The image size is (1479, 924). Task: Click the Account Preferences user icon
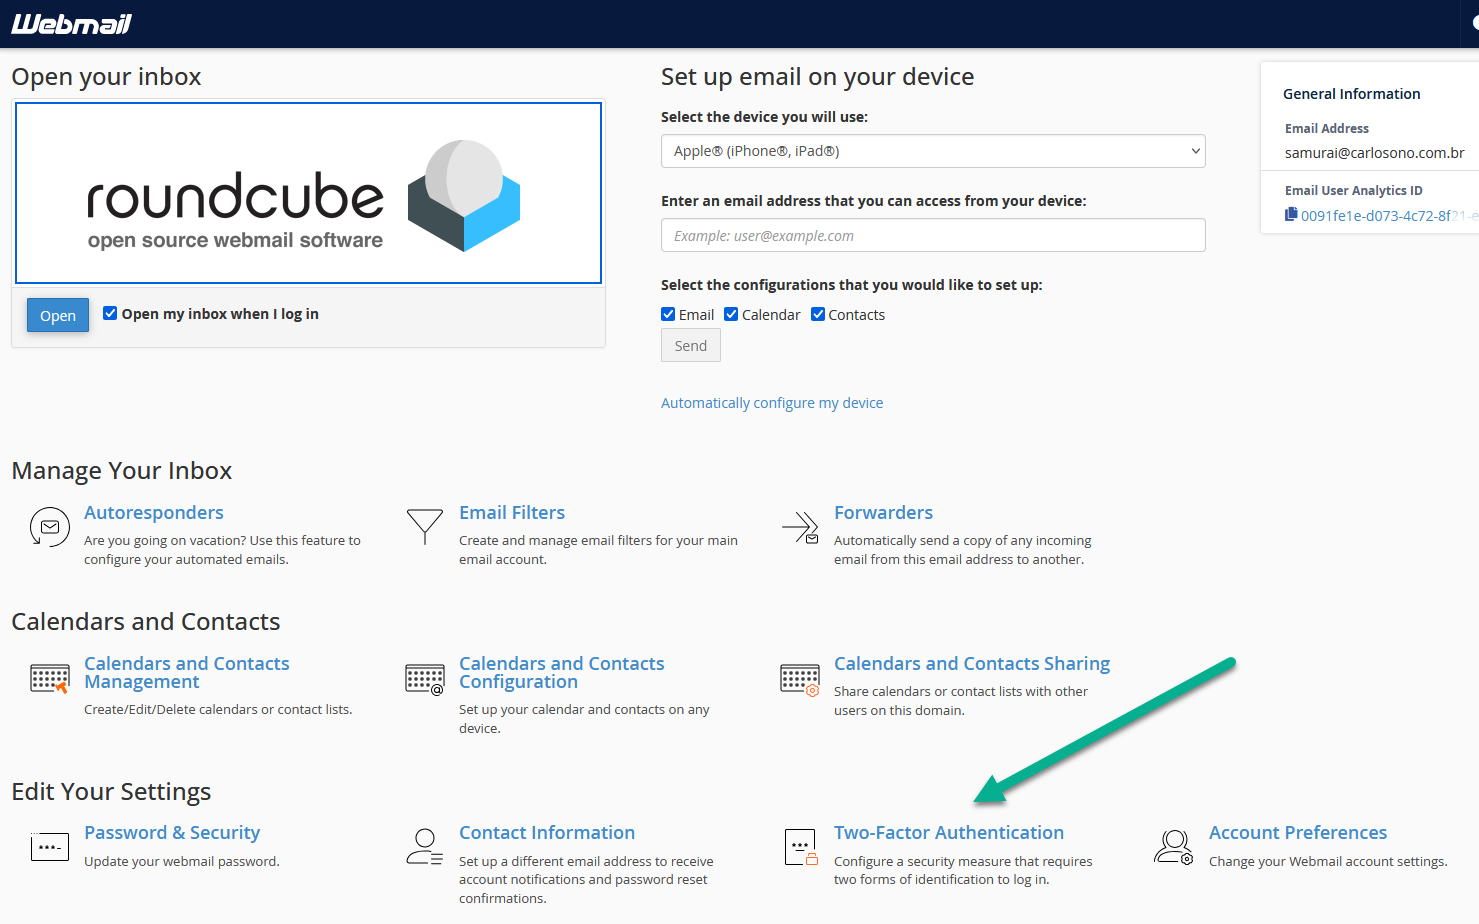pos(1174,847)
